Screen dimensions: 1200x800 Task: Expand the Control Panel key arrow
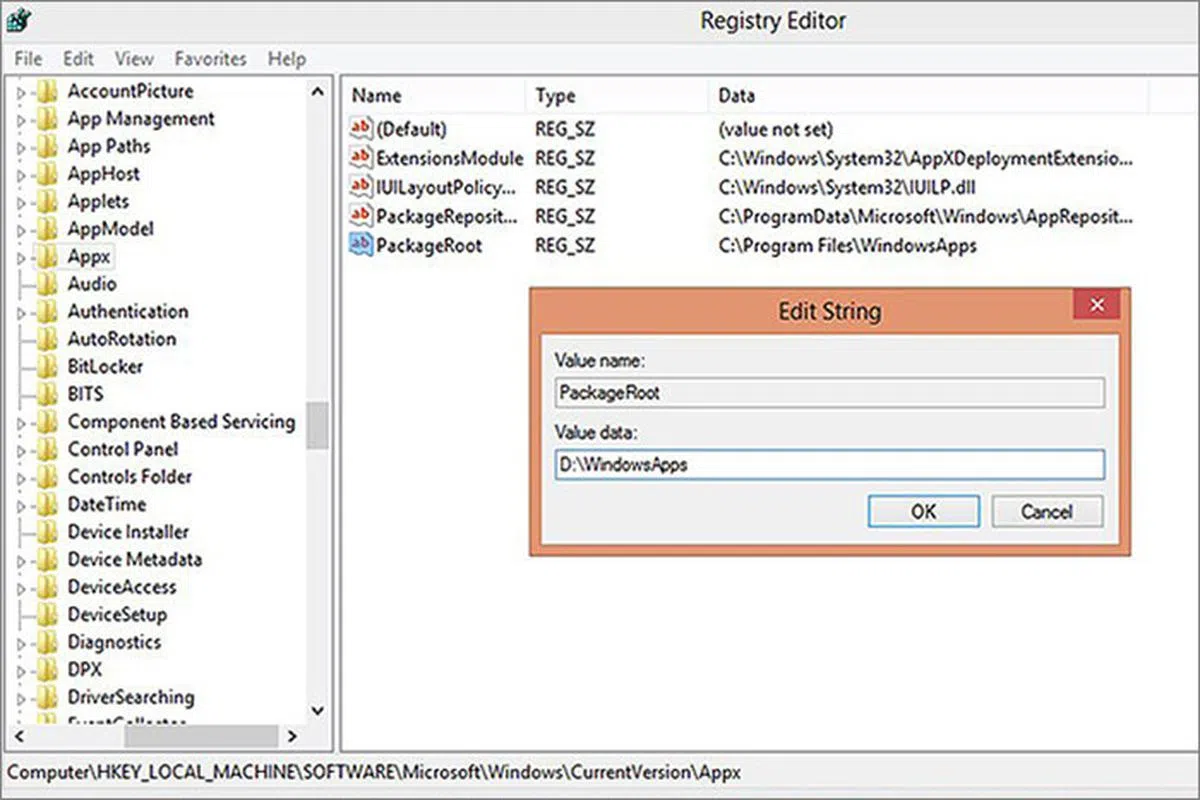point(20,450)
